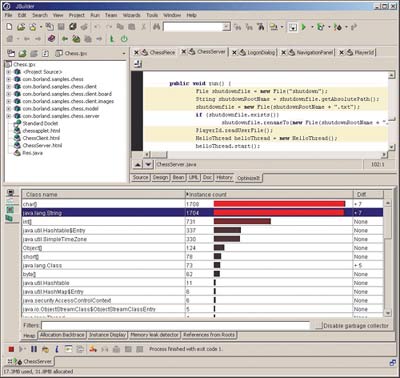Screen dimensions: 400x378
Task: Click the Copy toolbar icon
Action: point(120,27)
